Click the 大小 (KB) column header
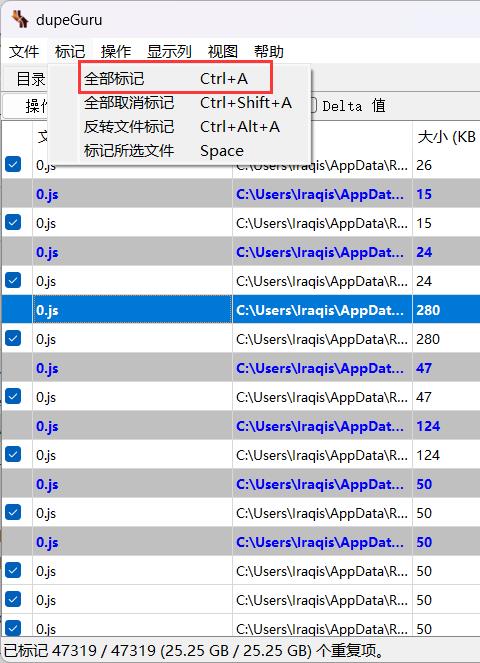The width and height of the screenshot is (480, 663). [x=446, y=137]
